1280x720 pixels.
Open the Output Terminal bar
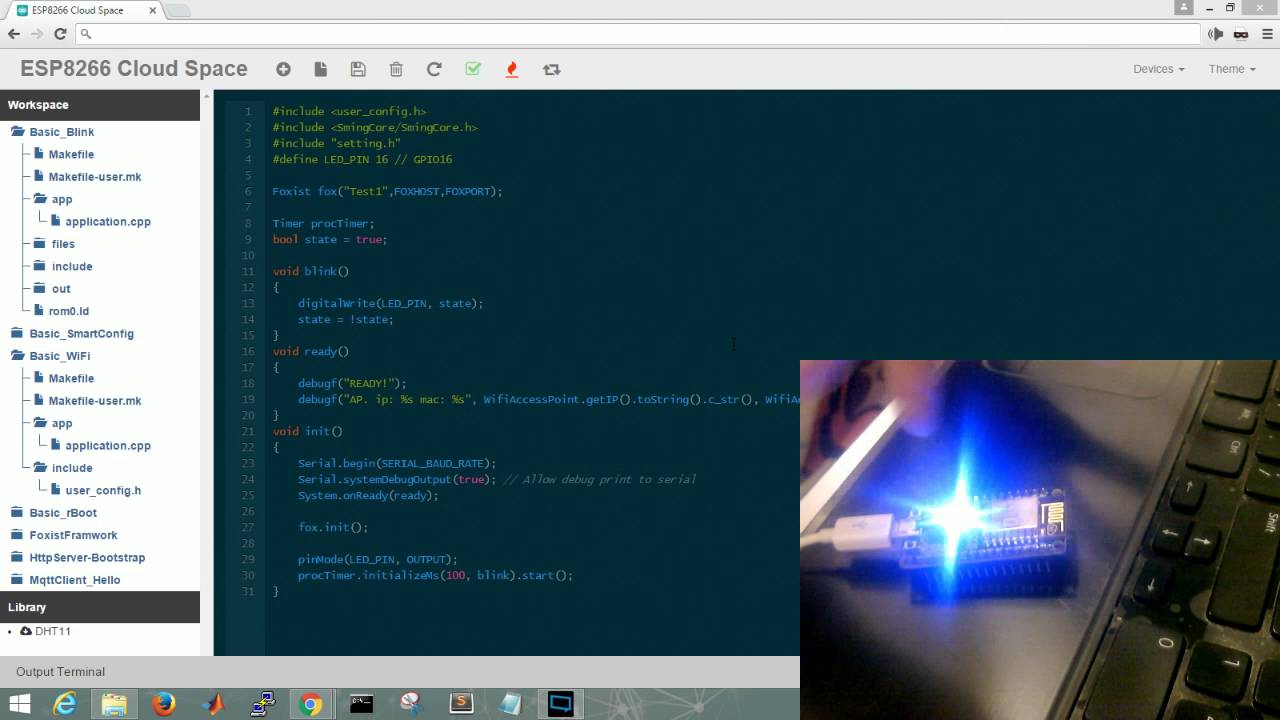[x=400, y=672]
